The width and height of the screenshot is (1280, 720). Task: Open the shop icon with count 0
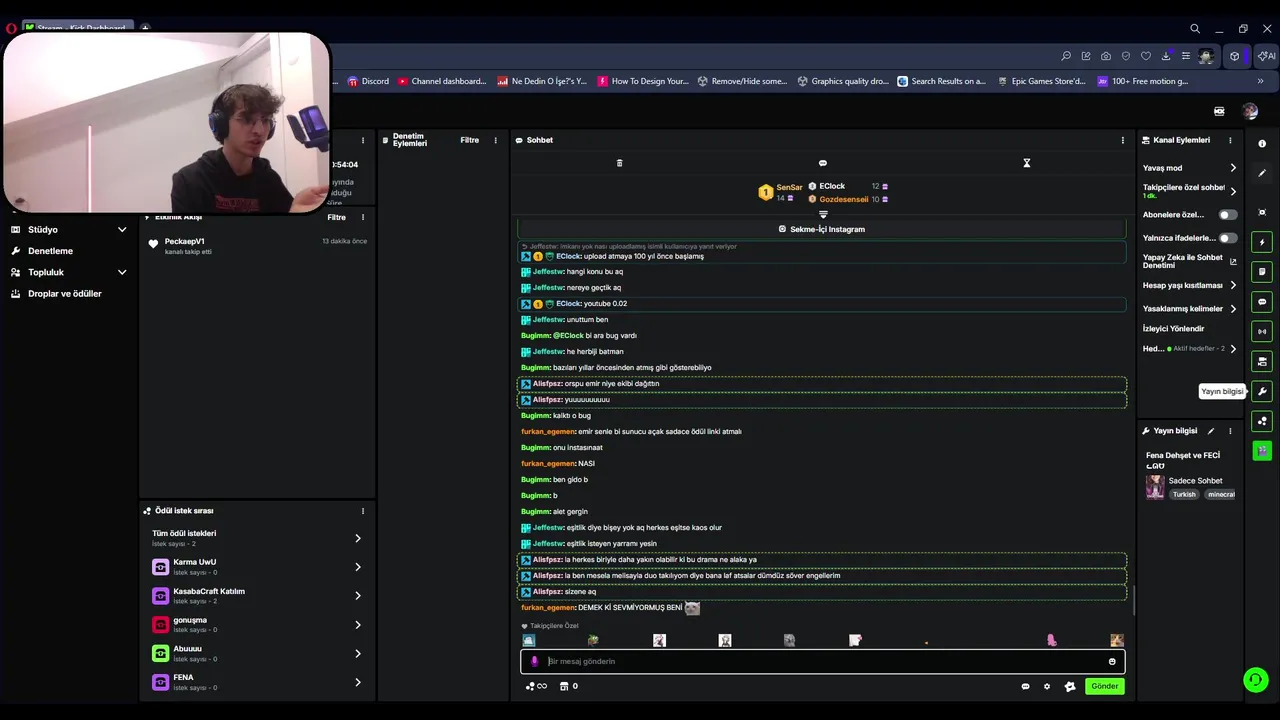(568, 686)
